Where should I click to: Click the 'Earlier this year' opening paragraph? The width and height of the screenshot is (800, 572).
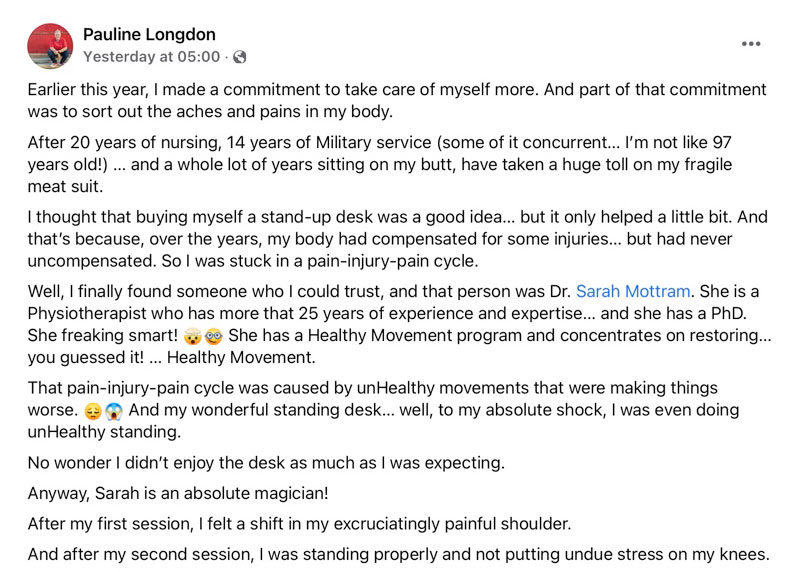click(x=397, y=101)
